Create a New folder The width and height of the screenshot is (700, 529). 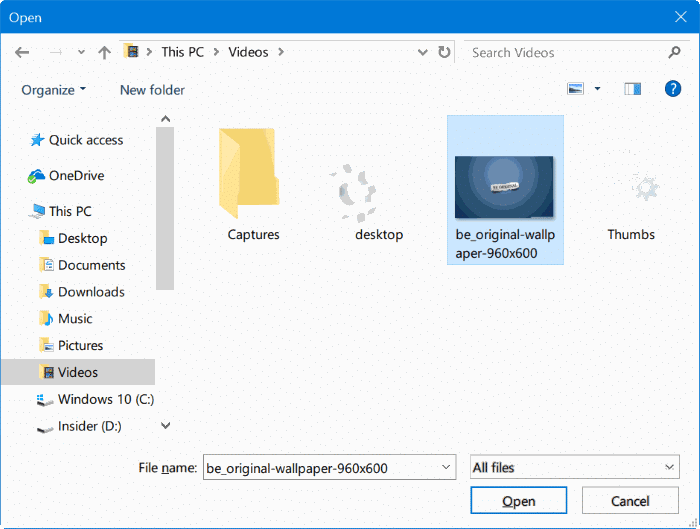152,90
